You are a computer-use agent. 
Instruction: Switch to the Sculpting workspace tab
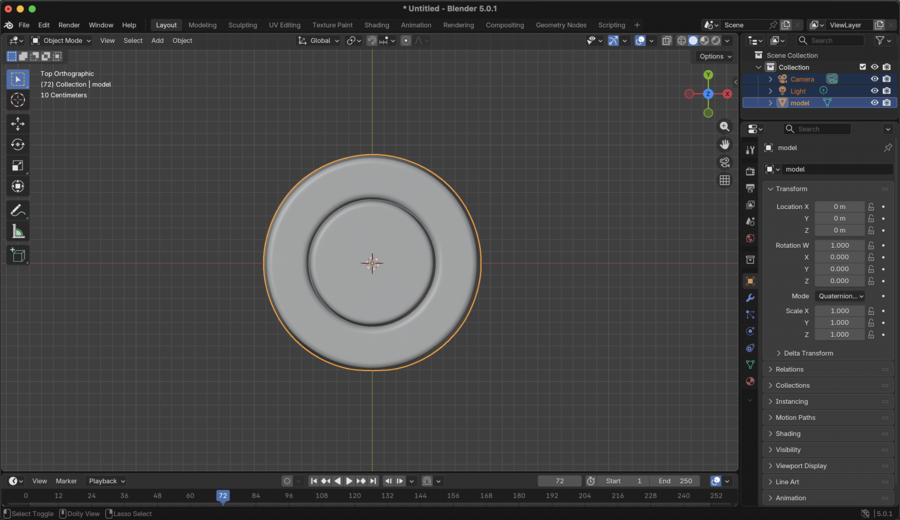[x=242, y=25]
